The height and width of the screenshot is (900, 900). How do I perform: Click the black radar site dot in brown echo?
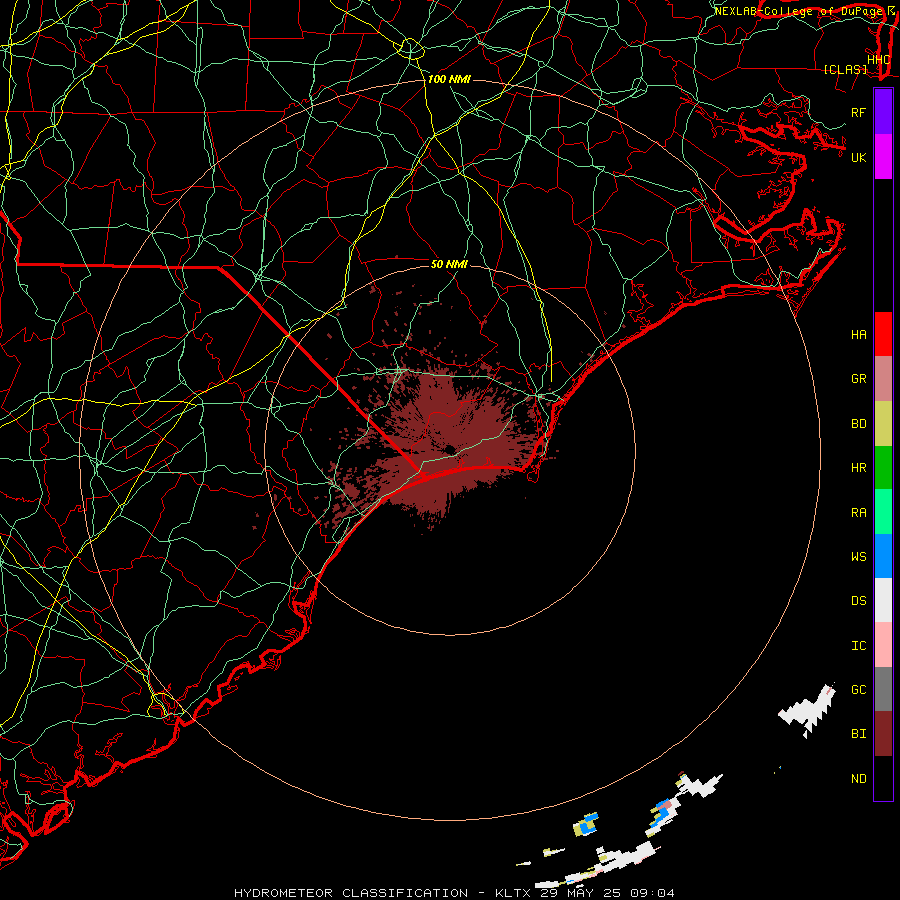(450, 449)
